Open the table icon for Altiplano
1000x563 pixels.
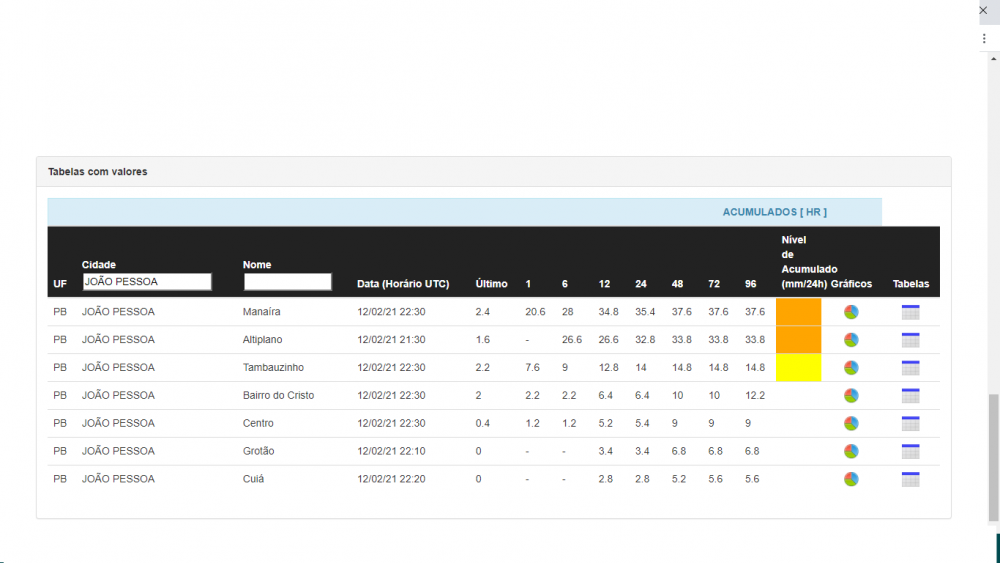[x=910, y=340]
